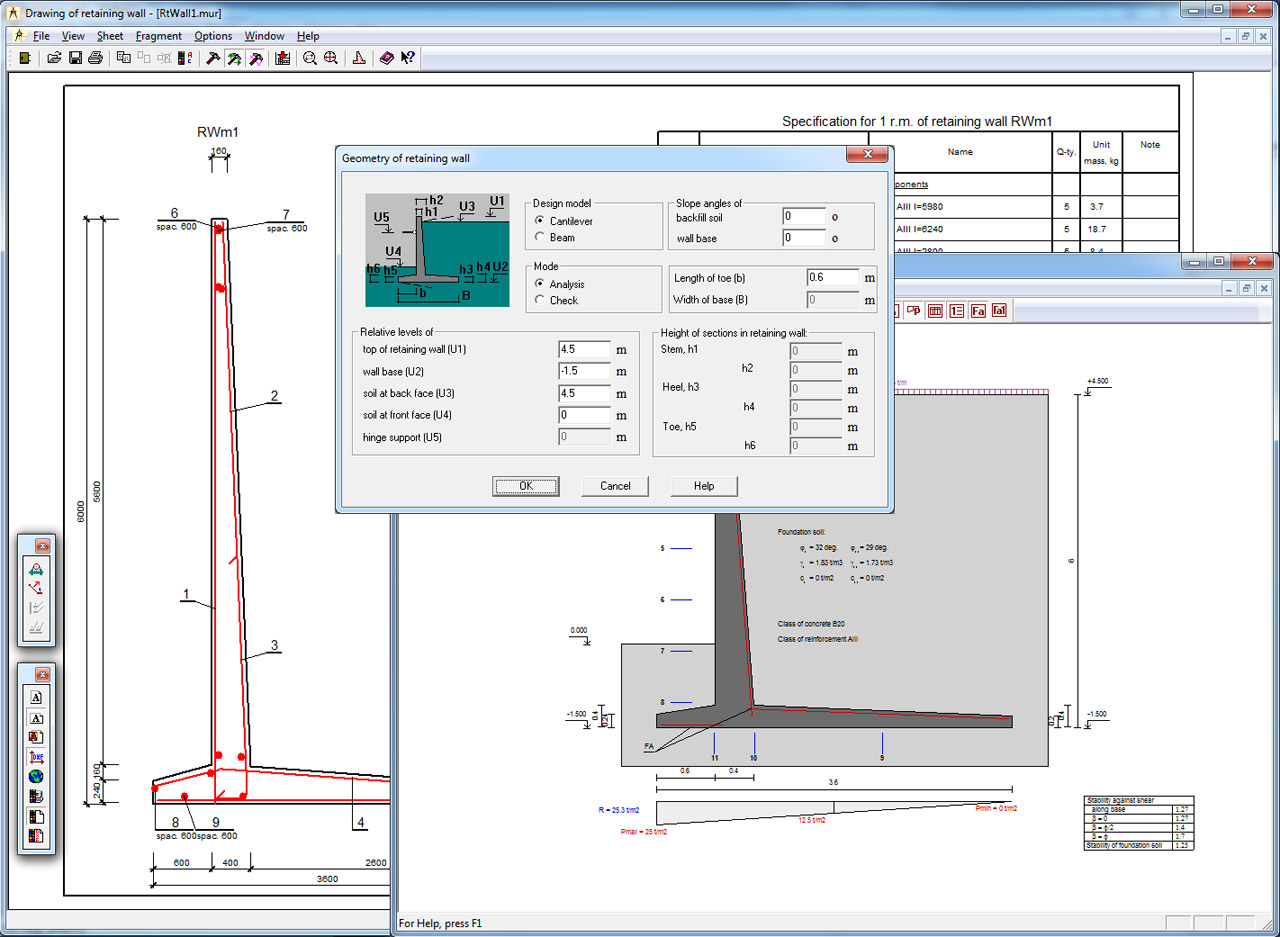This screenshot has height=937, width=1280.
Task: Click the globe icon in floating palette
Action: click(x=36, y=777)
